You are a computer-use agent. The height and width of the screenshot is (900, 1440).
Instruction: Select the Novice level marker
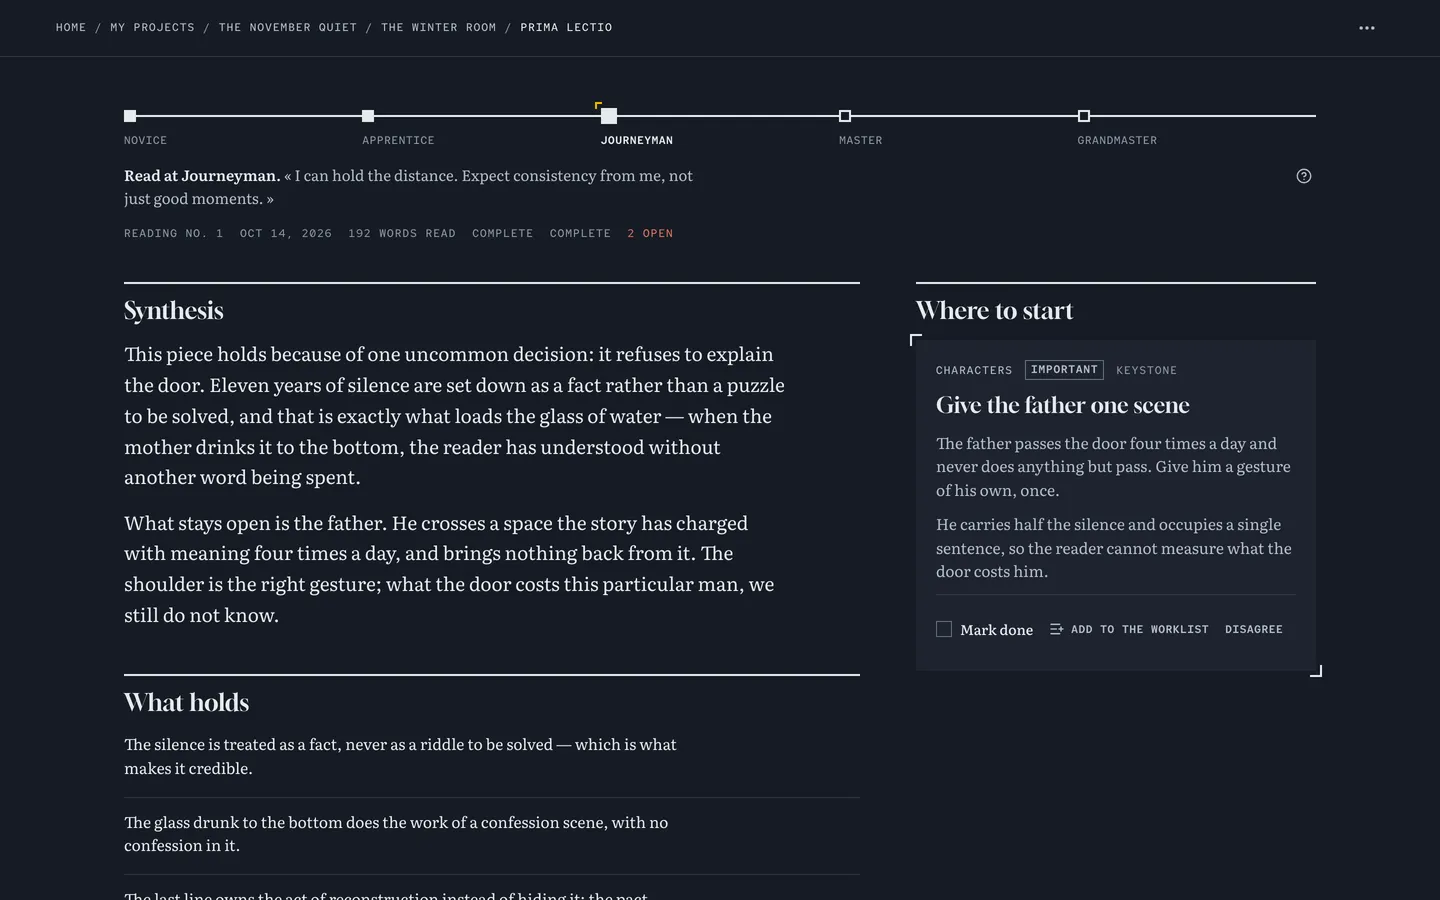(130, 116)
